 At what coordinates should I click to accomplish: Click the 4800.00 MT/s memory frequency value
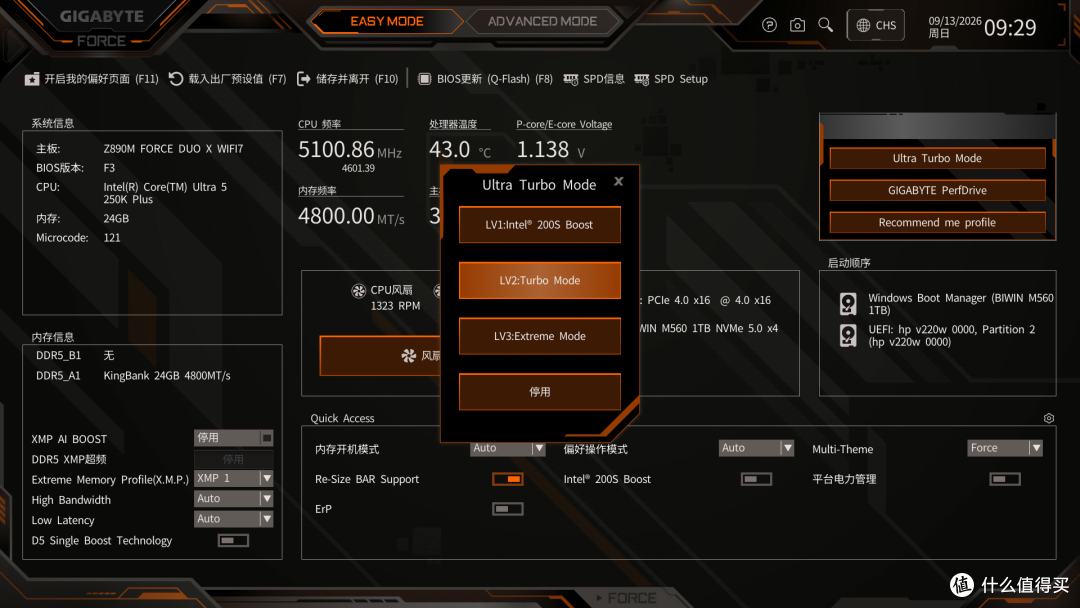(351, 216)
